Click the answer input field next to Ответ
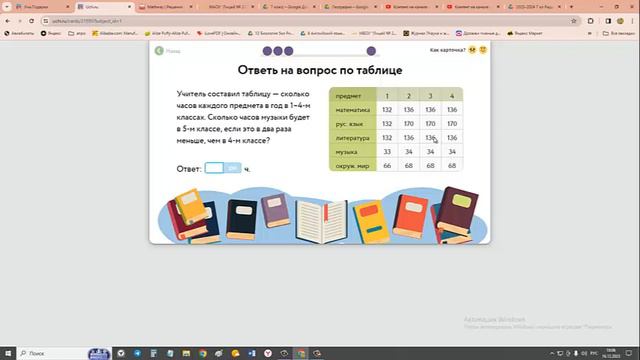The image size is (640, 360). tap(214, 168)
